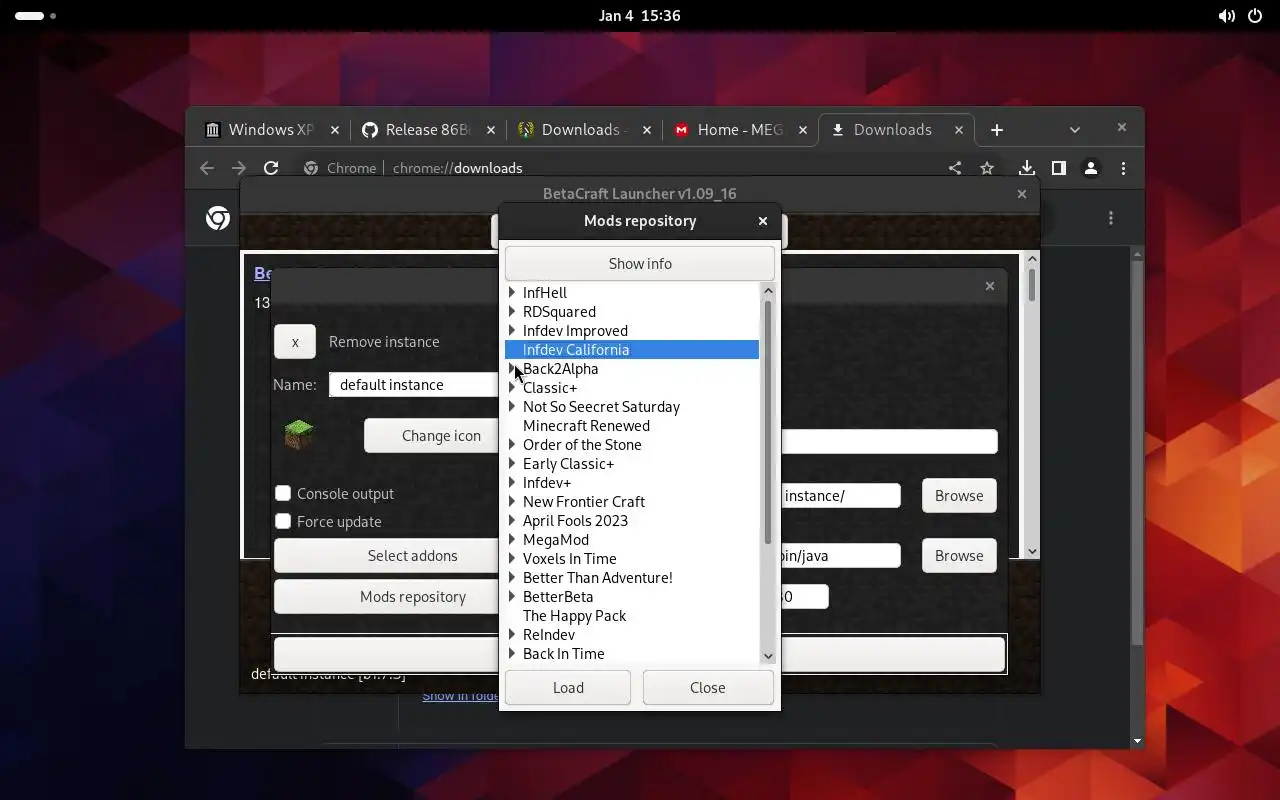Enable Force update checkbox
Viewport: 1280px width, 800px height.
283,521
